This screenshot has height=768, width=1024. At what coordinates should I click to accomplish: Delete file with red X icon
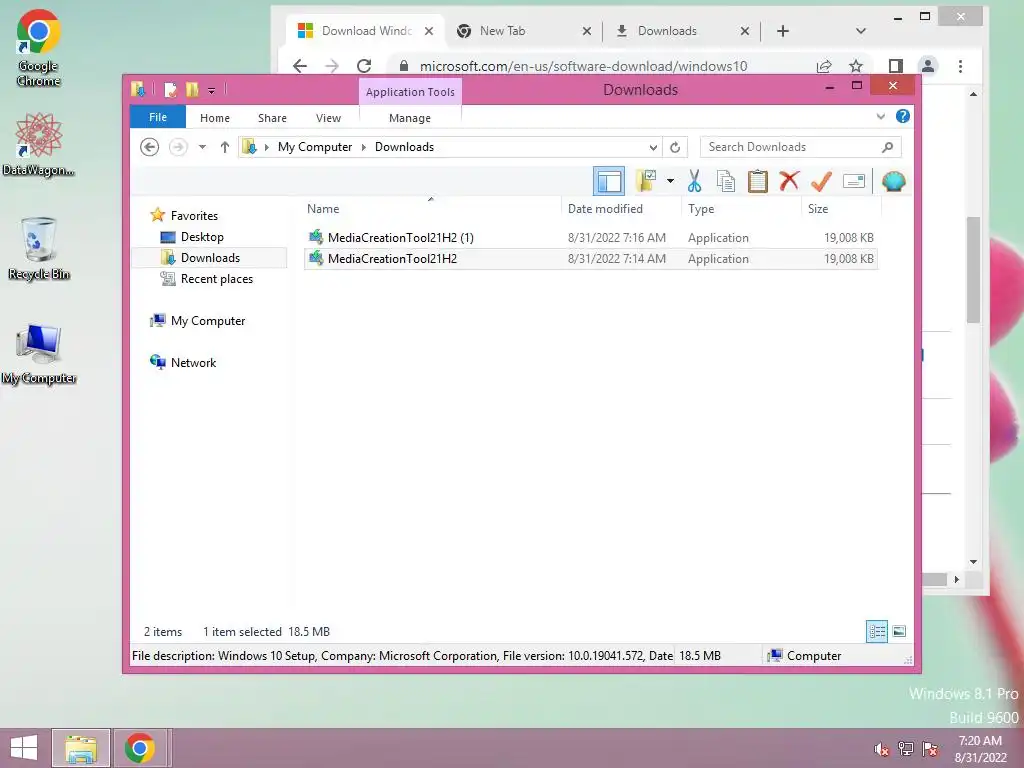(789, 181)
